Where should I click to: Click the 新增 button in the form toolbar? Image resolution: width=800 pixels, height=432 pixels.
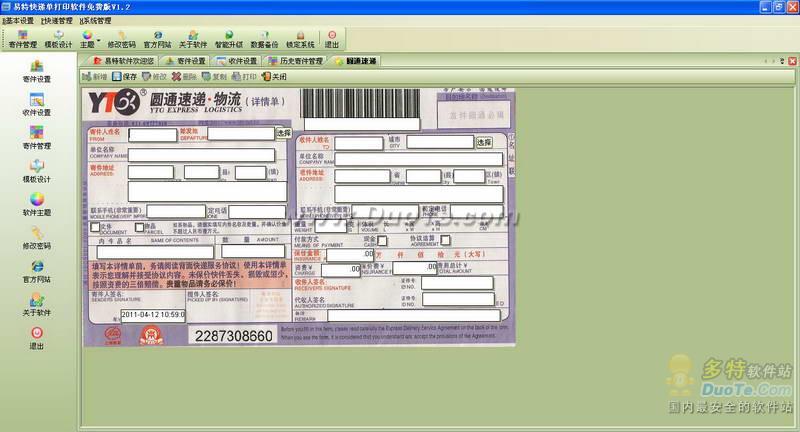(x=94, y=77)
